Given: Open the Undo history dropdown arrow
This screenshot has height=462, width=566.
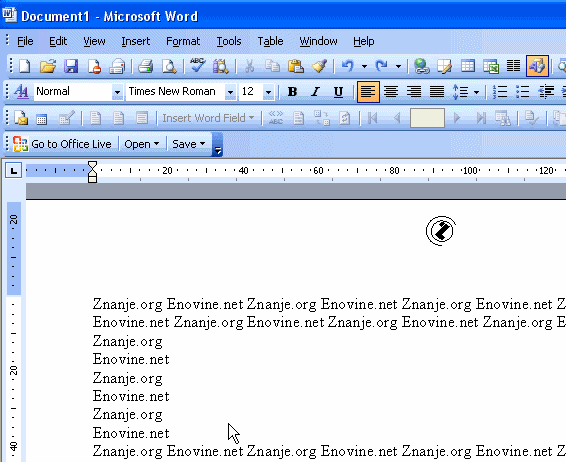Looking at the screenshot, I should tap(365, 66).
